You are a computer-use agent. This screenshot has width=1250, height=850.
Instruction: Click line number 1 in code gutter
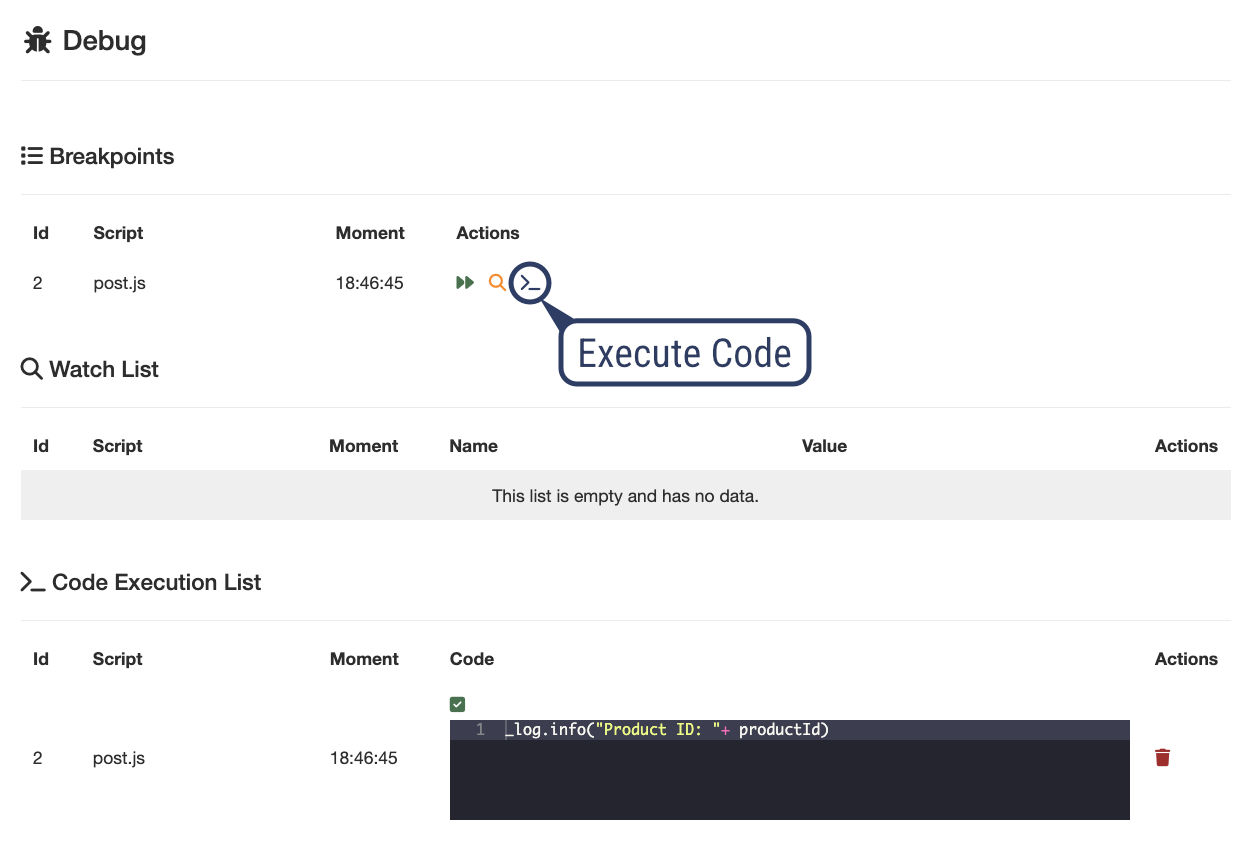[x=480, y=730]
